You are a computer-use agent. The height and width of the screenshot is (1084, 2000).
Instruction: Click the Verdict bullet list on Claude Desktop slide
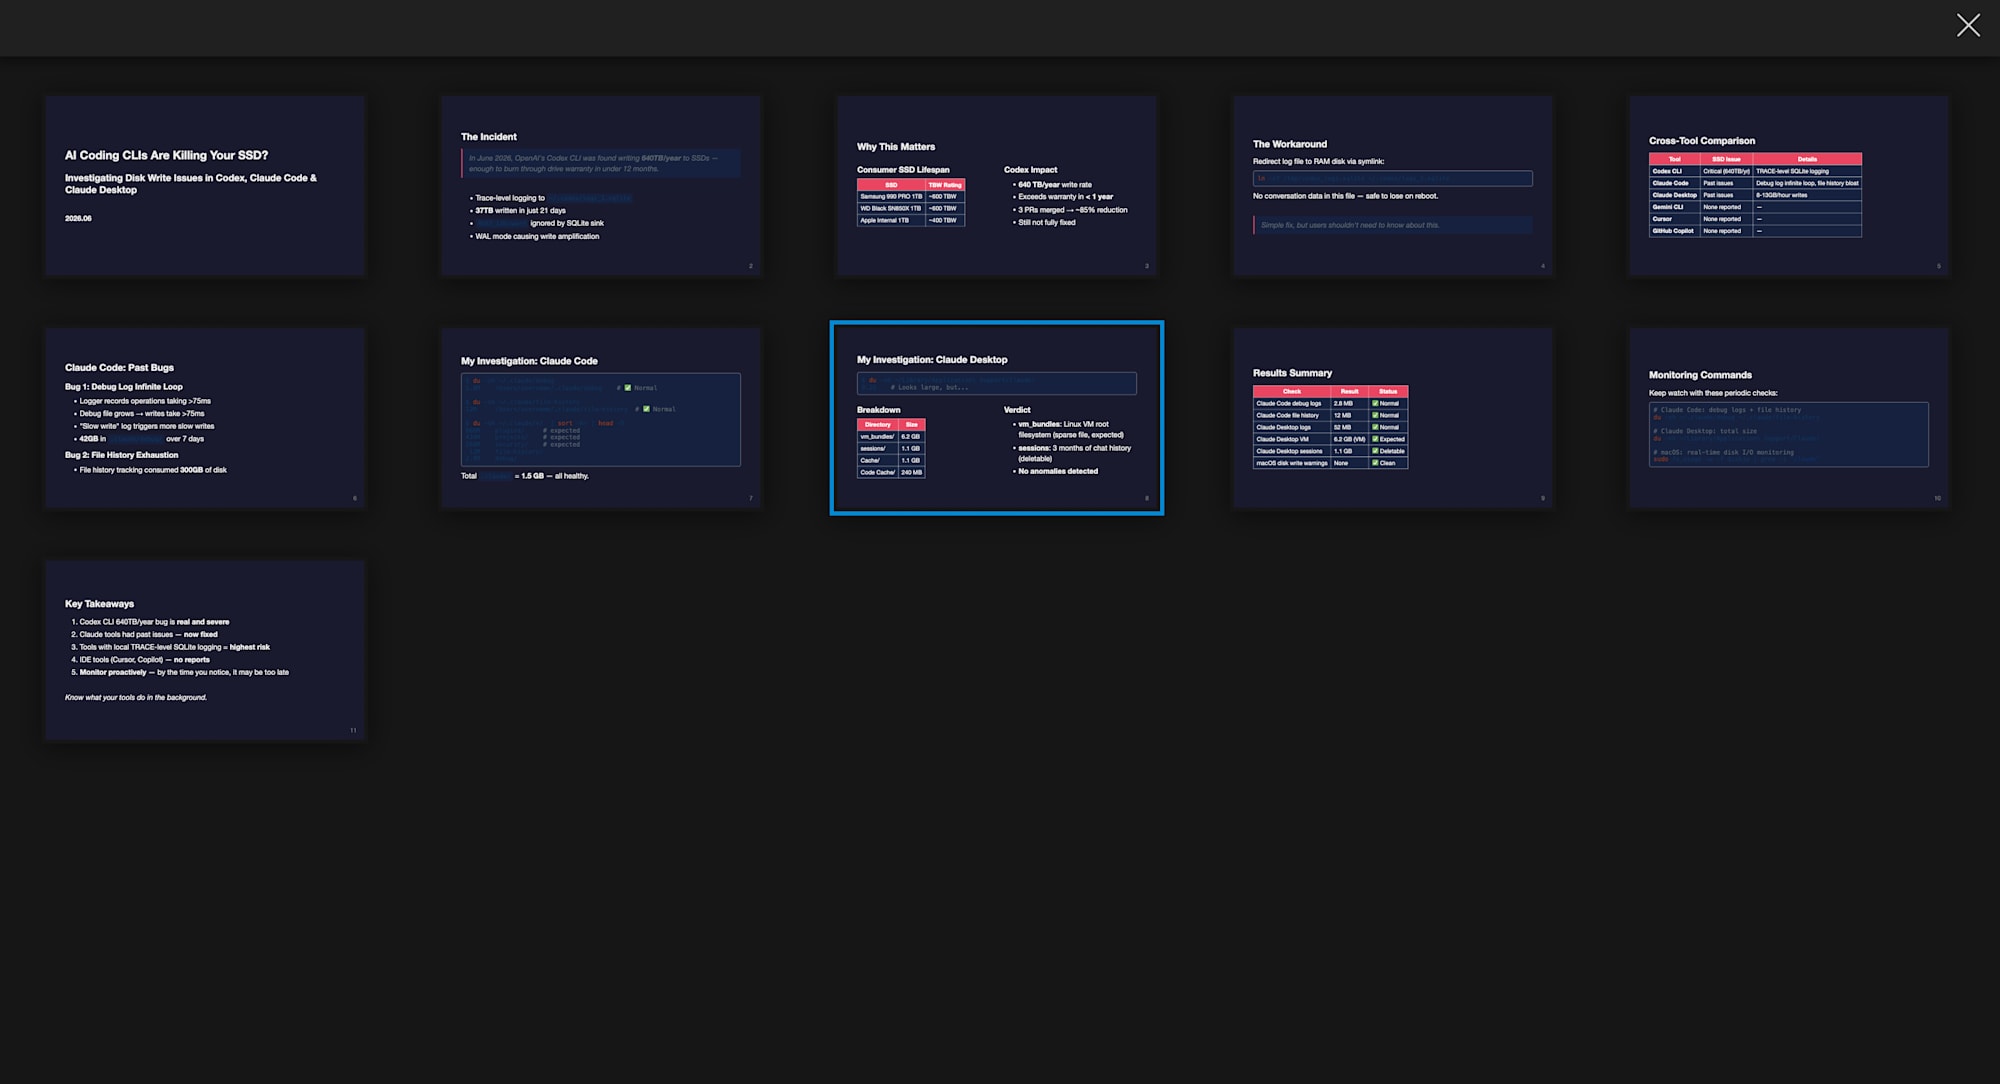(1073, 447)
